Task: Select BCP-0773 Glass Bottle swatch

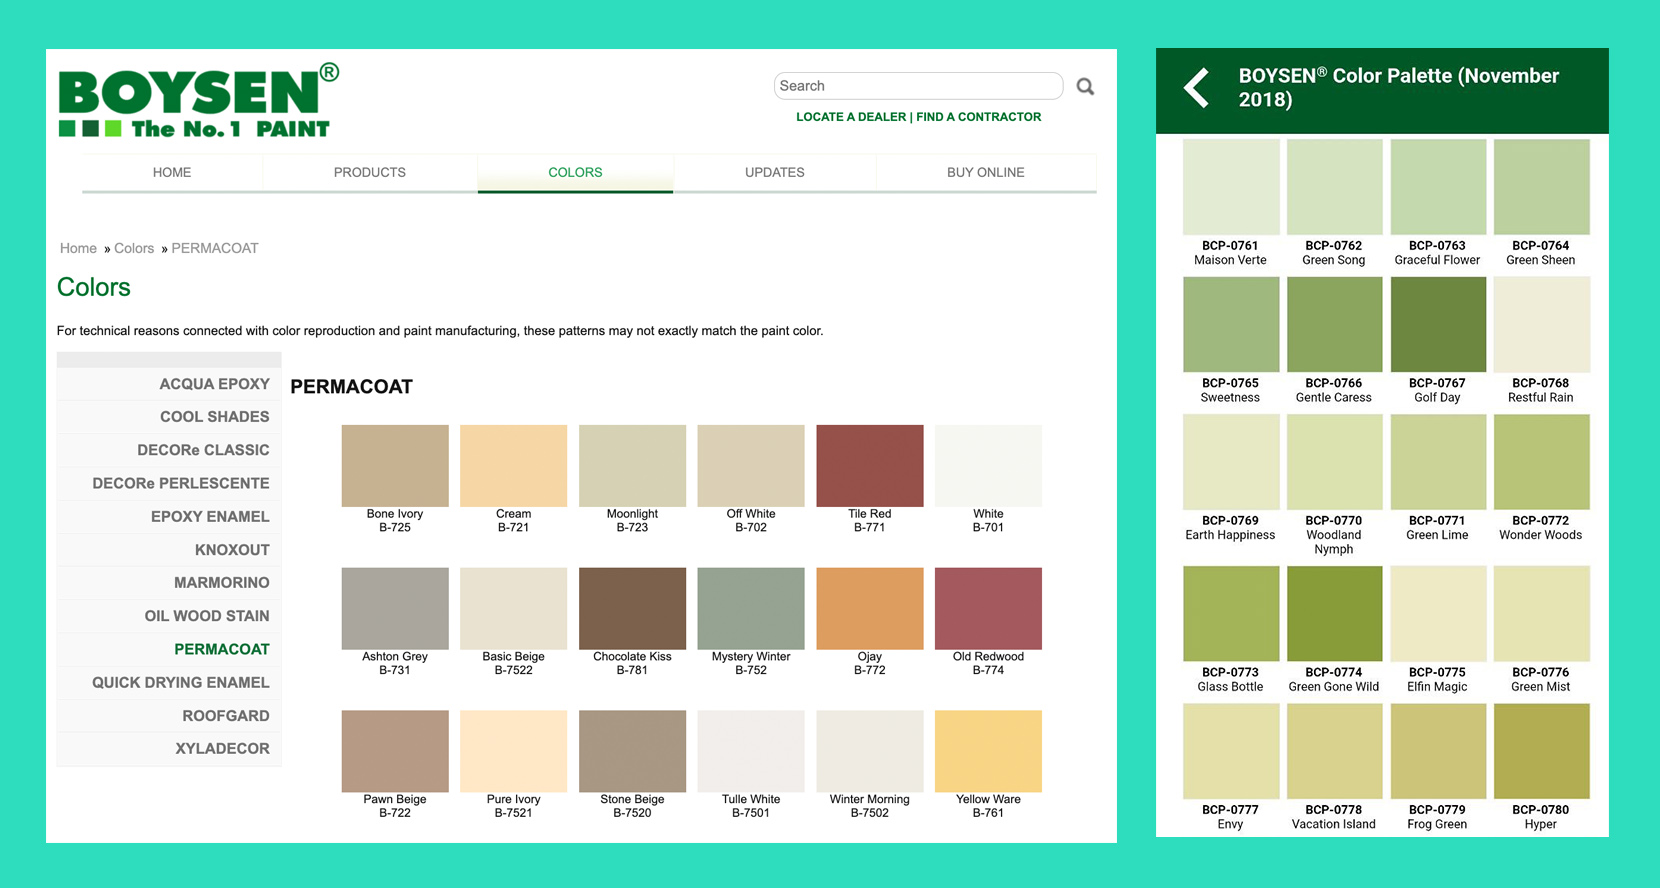Action: coord(1231,614)
